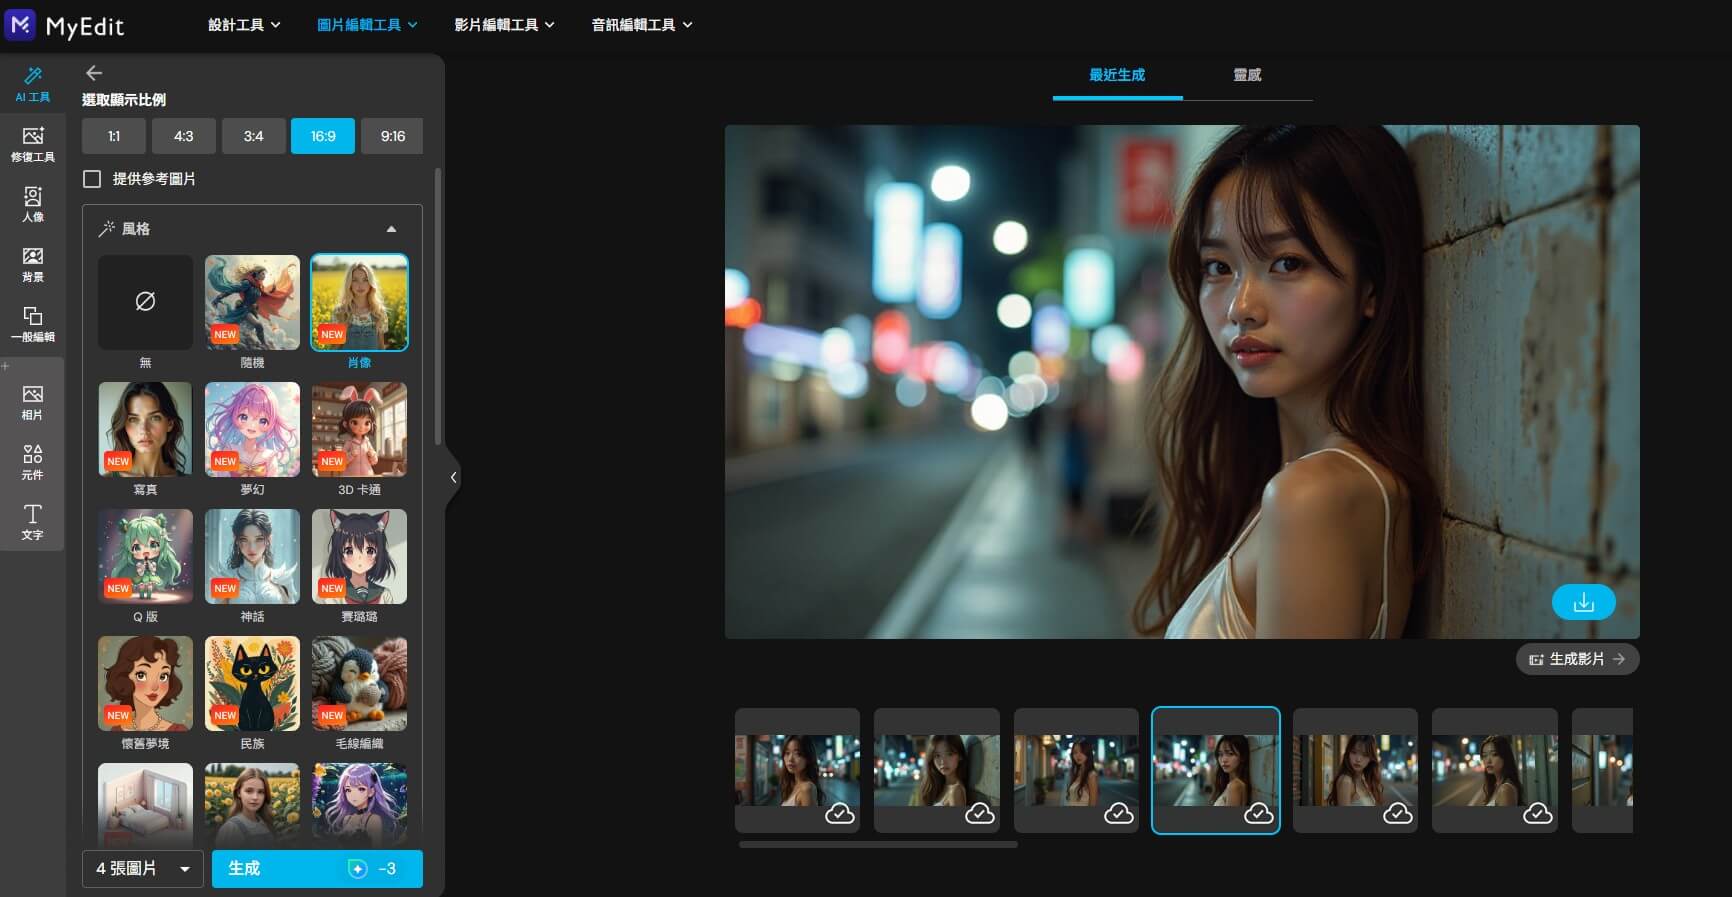This screenshot has width=1732, height=897.
Task: Select the 文字 text tool icon
Action: pos(32,521)
